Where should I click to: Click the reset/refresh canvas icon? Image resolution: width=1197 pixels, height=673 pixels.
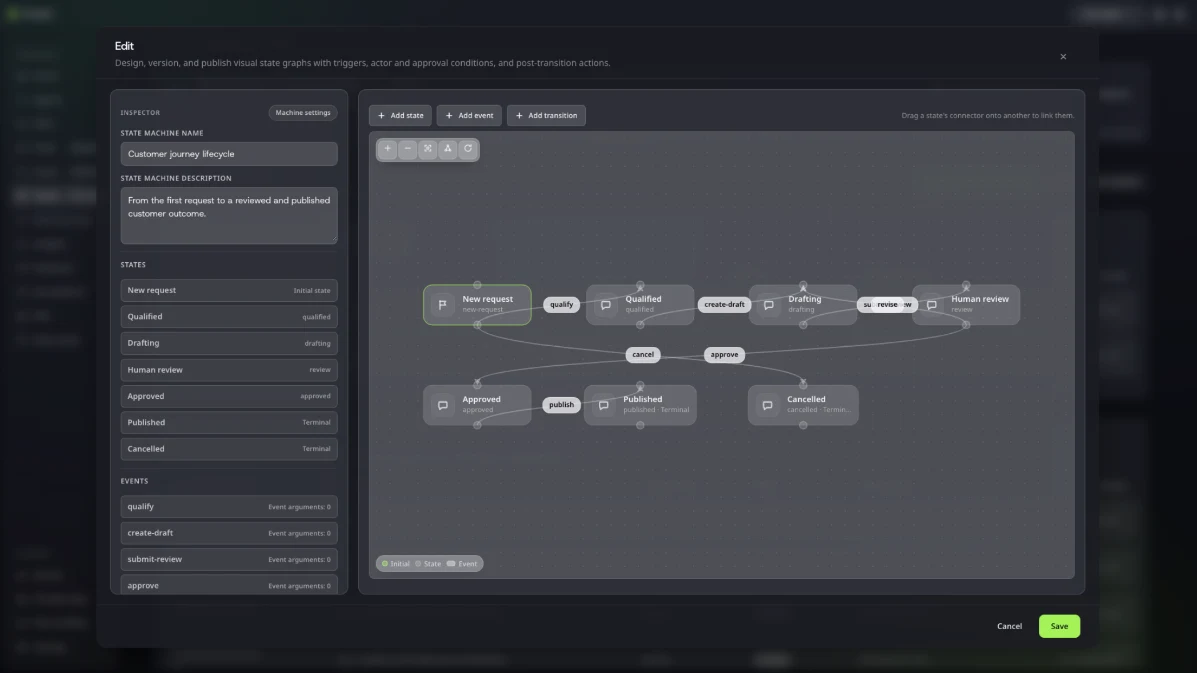pos(468,149)
